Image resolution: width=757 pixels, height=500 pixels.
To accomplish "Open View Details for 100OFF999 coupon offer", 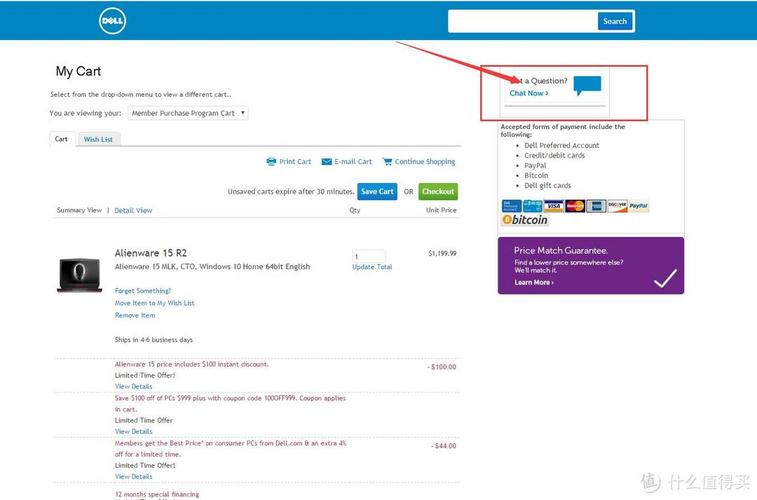I will [x=133, y=431].
